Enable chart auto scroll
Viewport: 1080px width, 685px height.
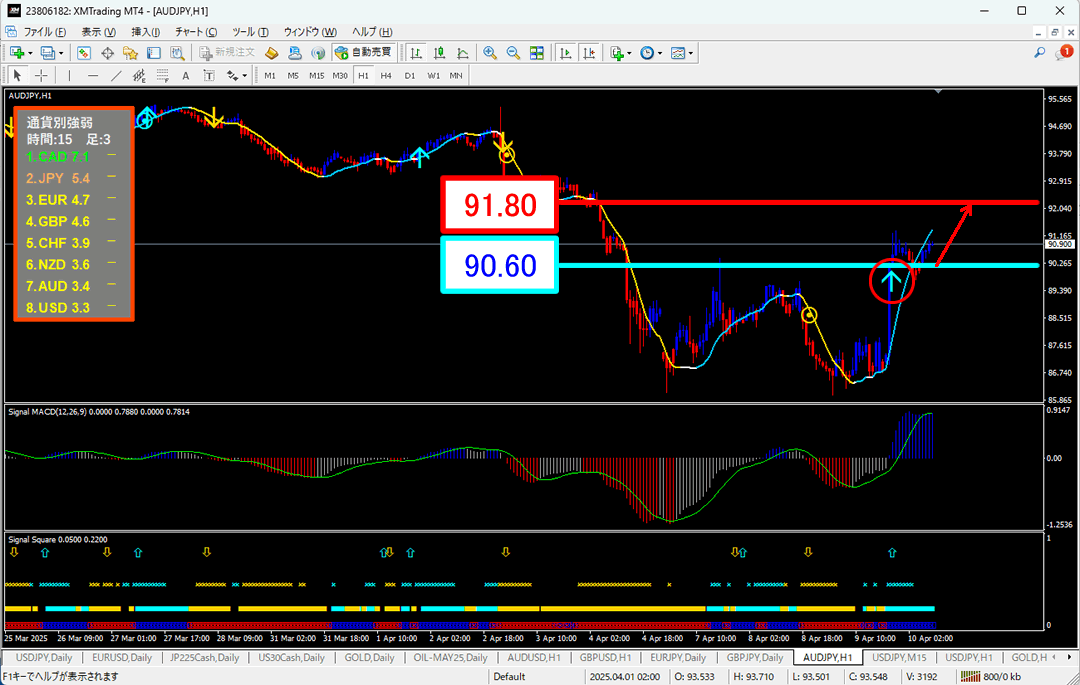(566, 53)
